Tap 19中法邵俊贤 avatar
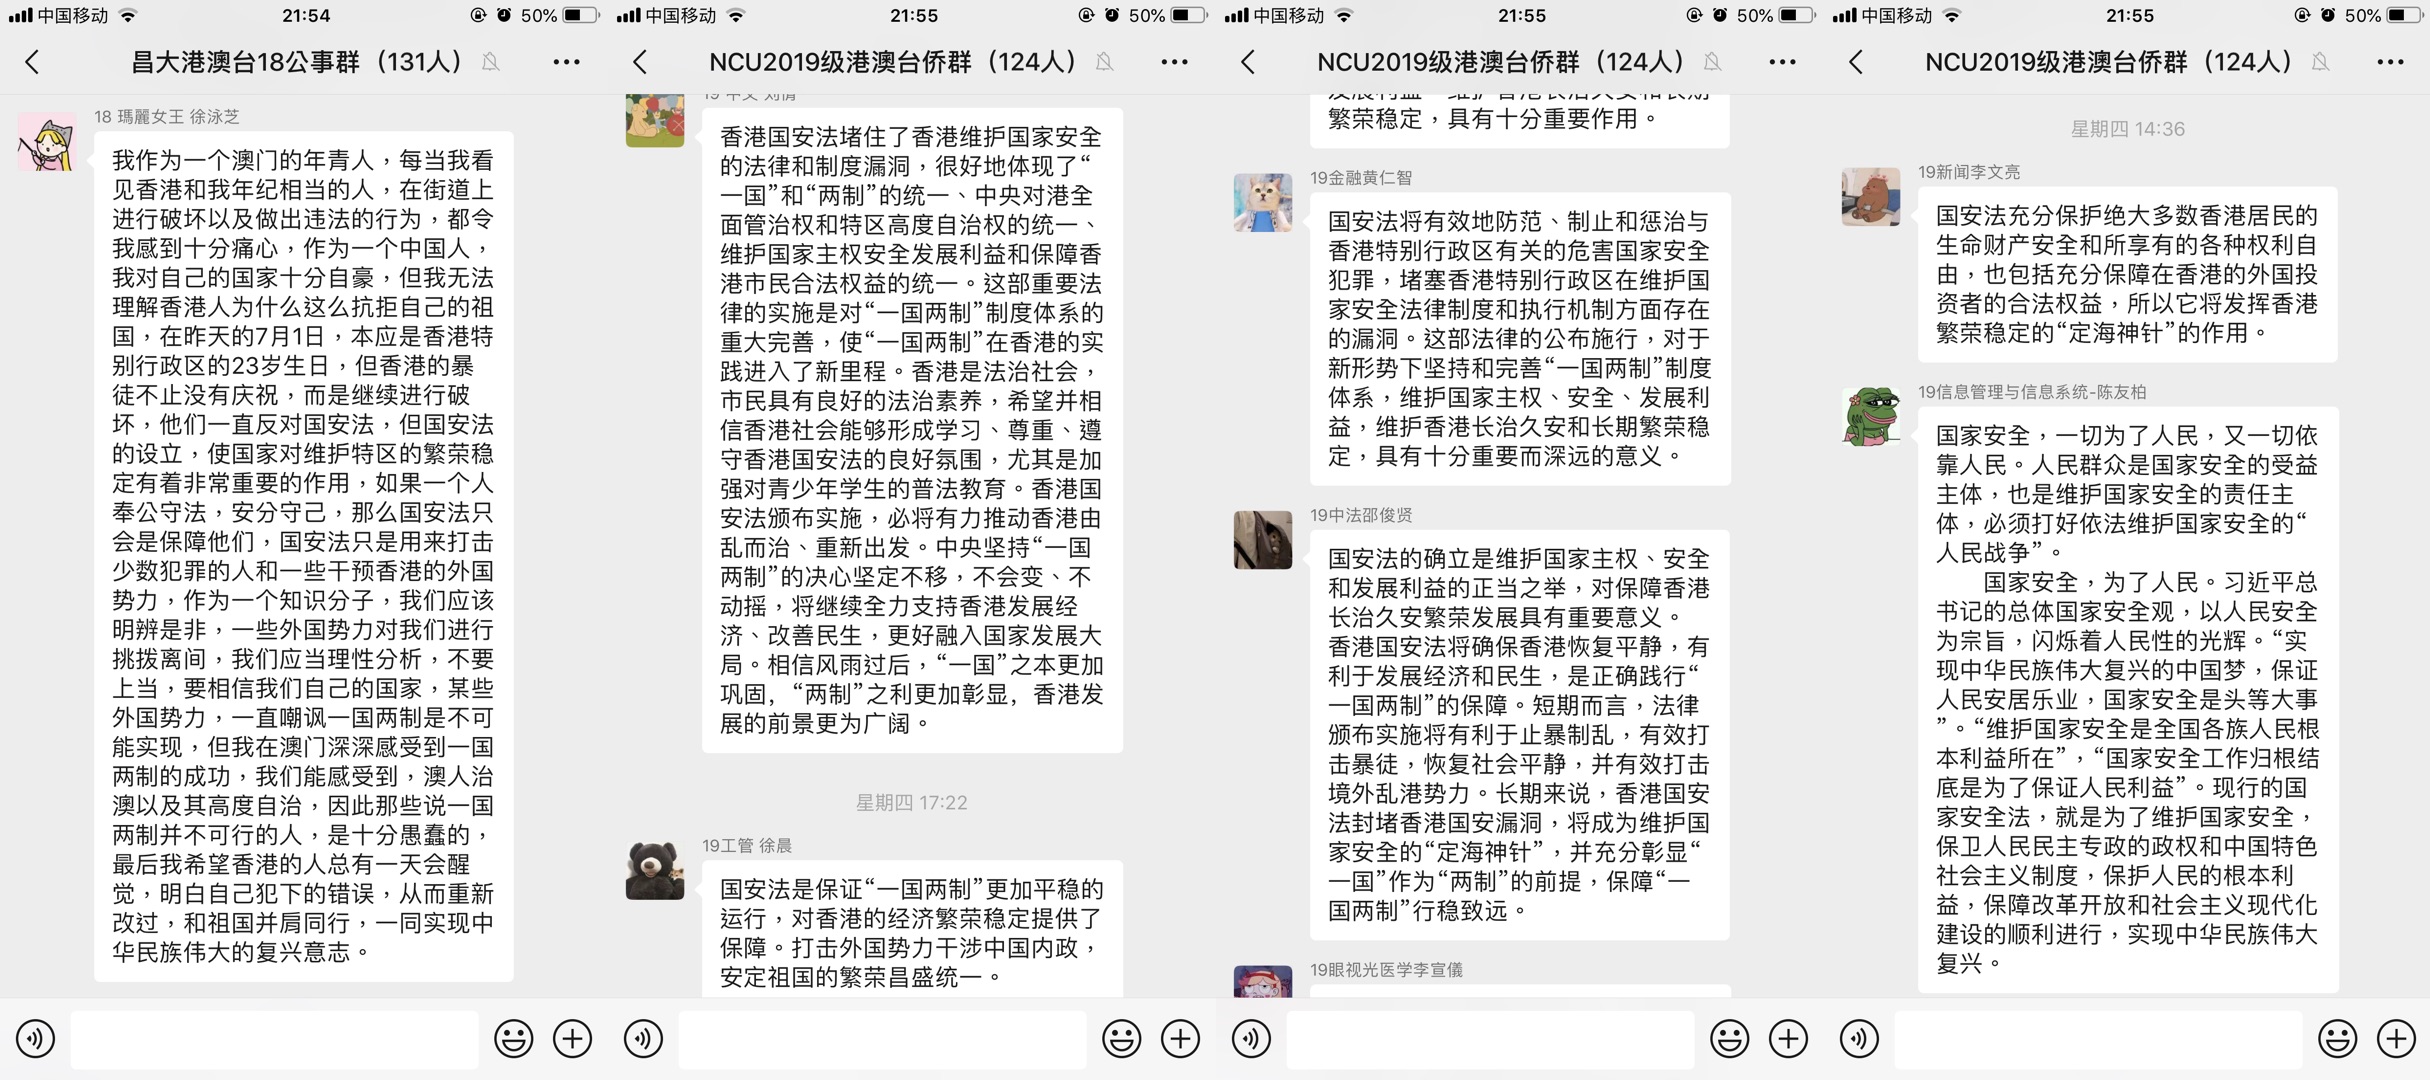The image size is (2430, 1080). [1263, 540]
